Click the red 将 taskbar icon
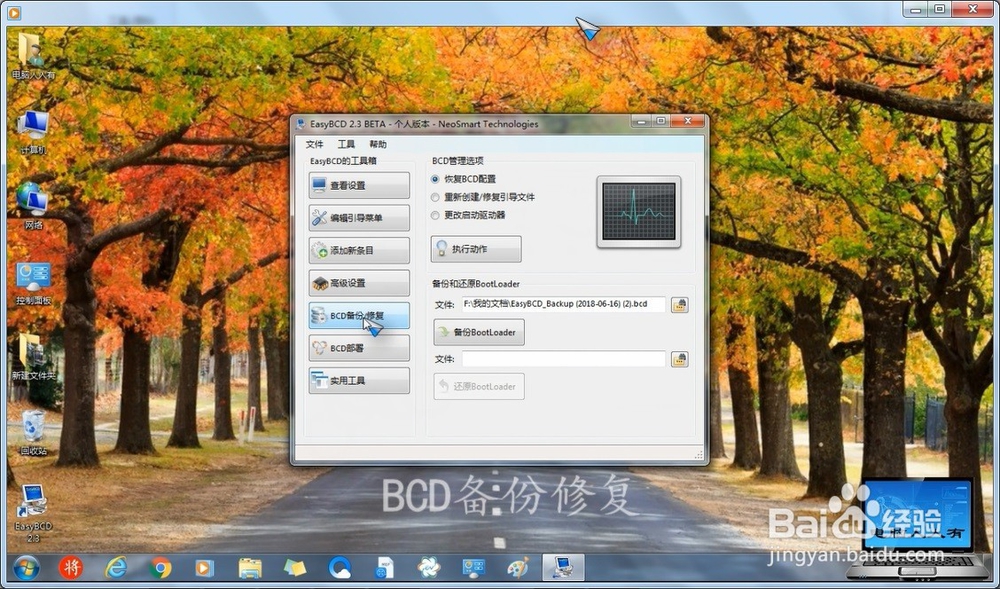The image size is (1000, 589). (71, 567)
